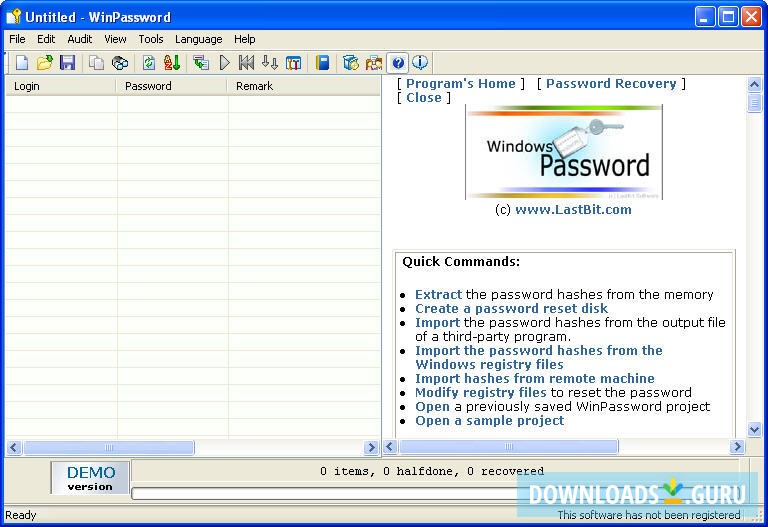
Task: Open the Language menu
Action: click(x=198, y=39)
